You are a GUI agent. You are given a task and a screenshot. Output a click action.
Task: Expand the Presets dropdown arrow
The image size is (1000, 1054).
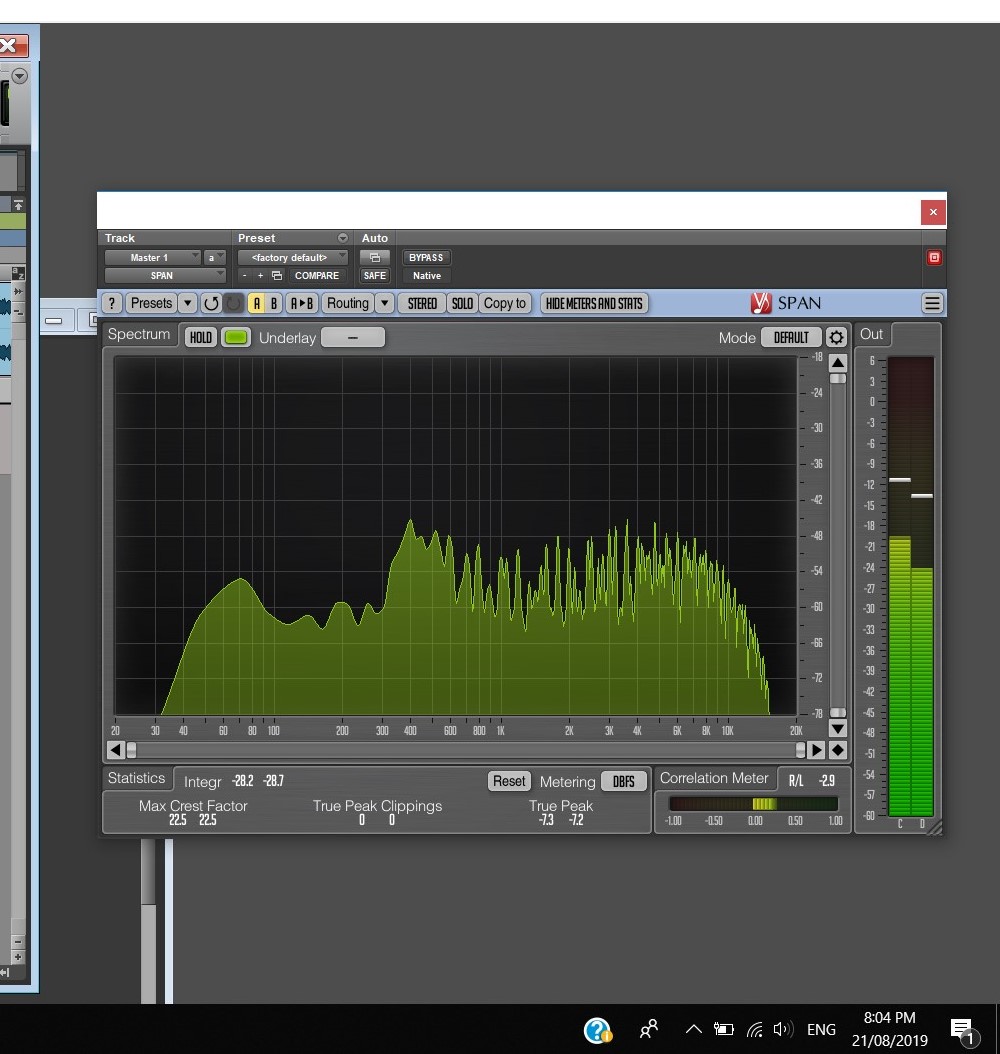(187, 303)
